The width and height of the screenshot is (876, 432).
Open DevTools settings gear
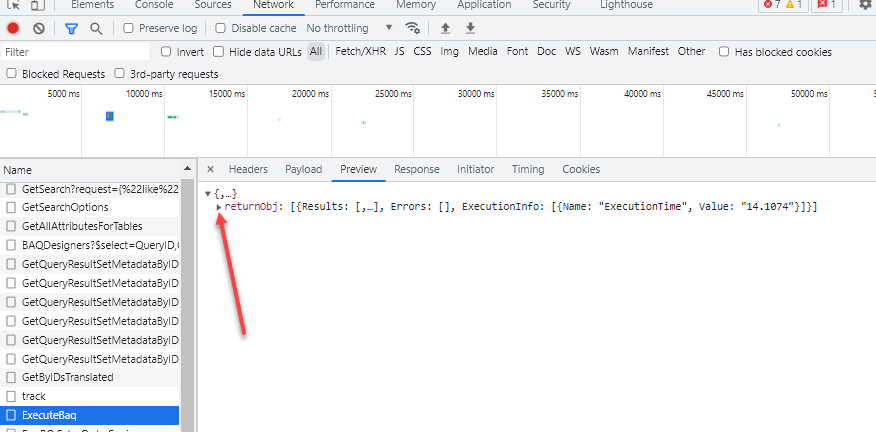865,5
